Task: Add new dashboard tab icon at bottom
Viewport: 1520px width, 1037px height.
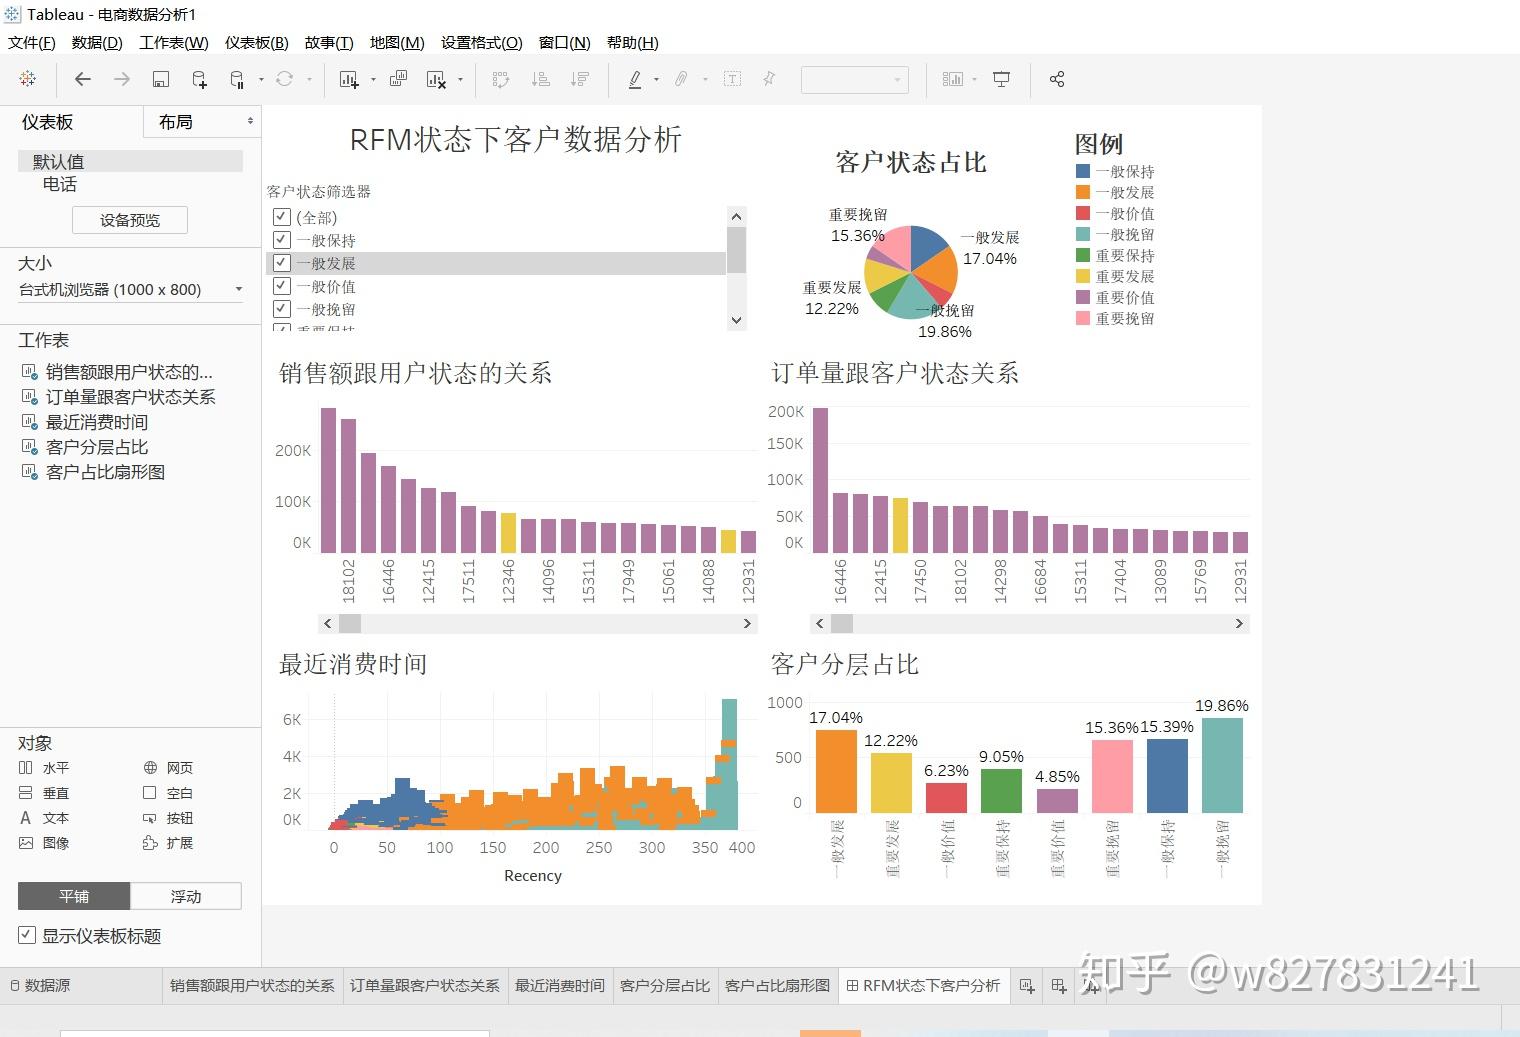Action: 1059,986
